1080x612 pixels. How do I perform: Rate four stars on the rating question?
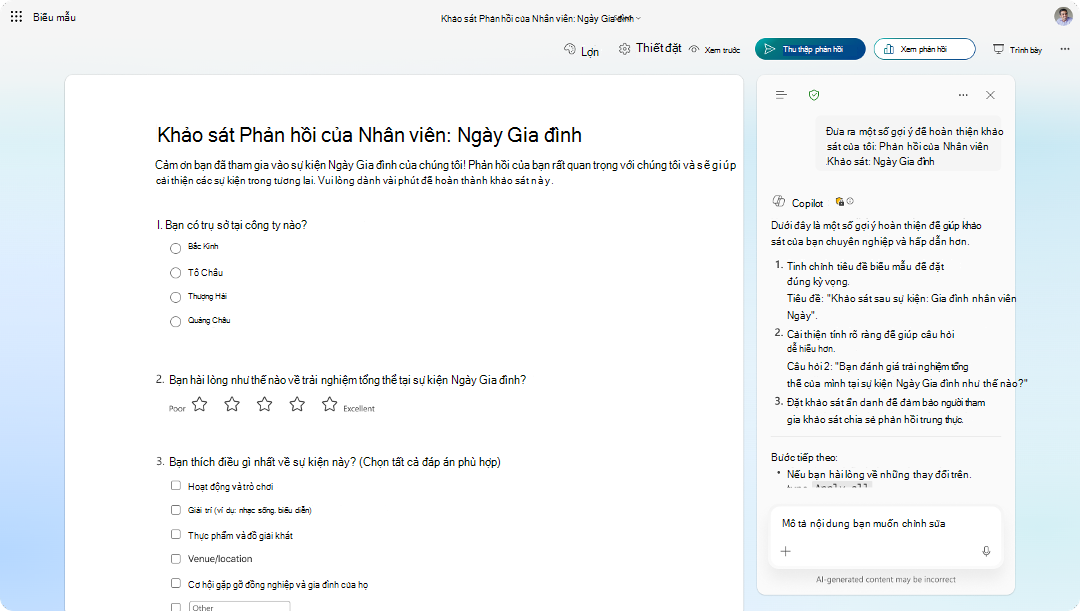tap(297, 404)
